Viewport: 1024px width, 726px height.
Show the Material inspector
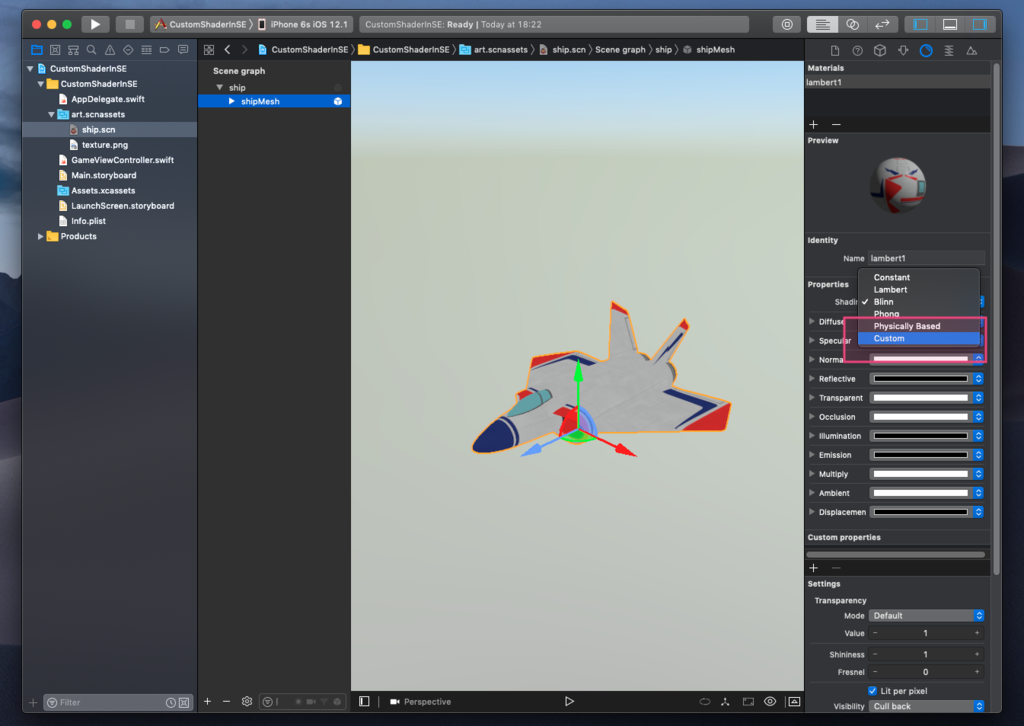[x=926, y=50]
